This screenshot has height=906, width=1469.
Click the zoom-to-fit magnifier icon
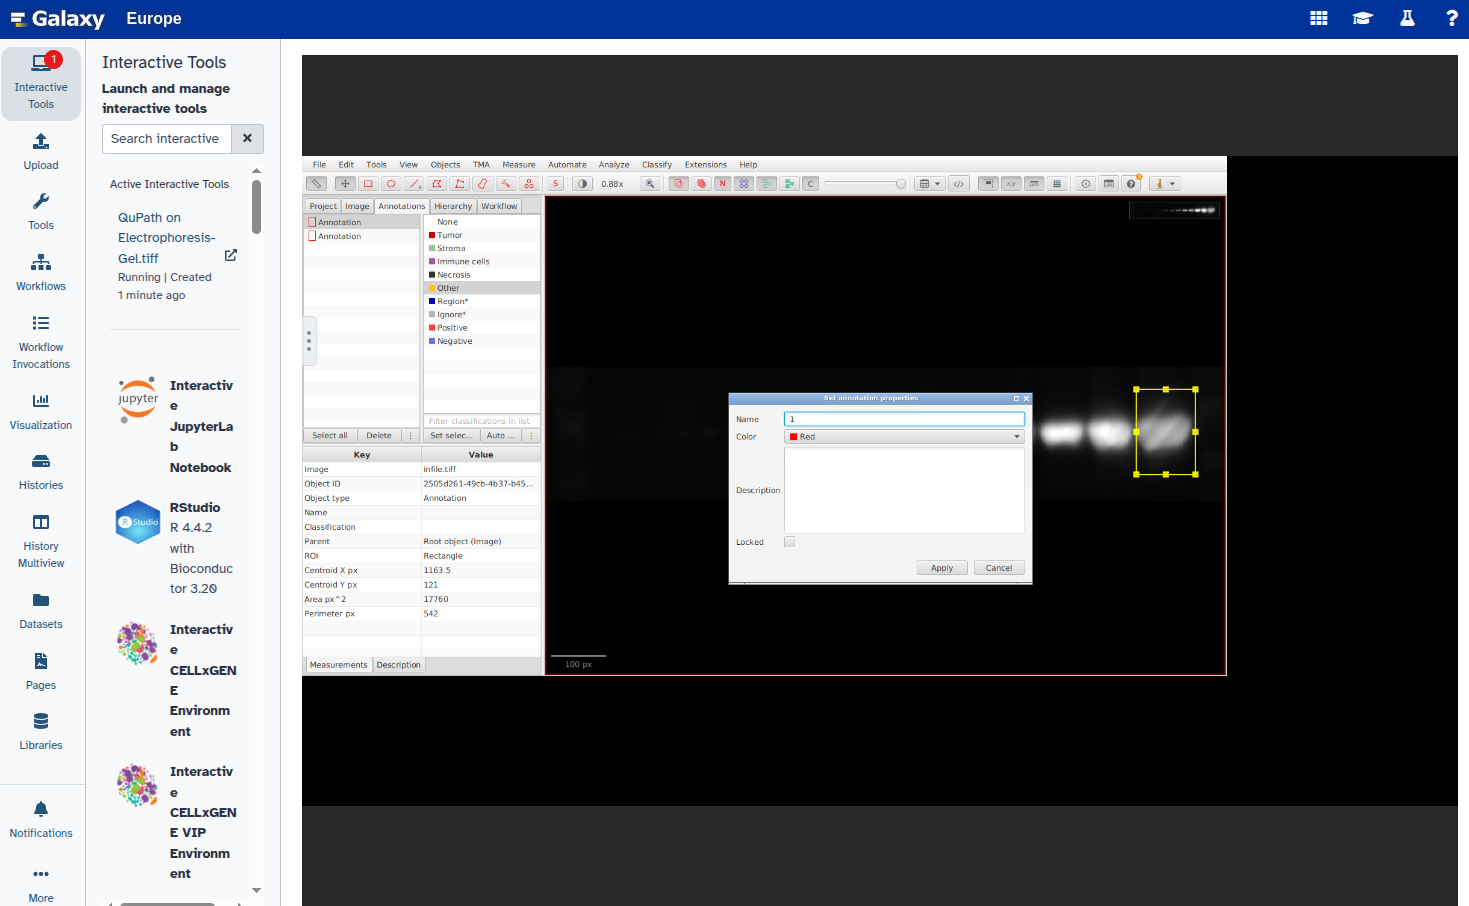tap(650, 184)
